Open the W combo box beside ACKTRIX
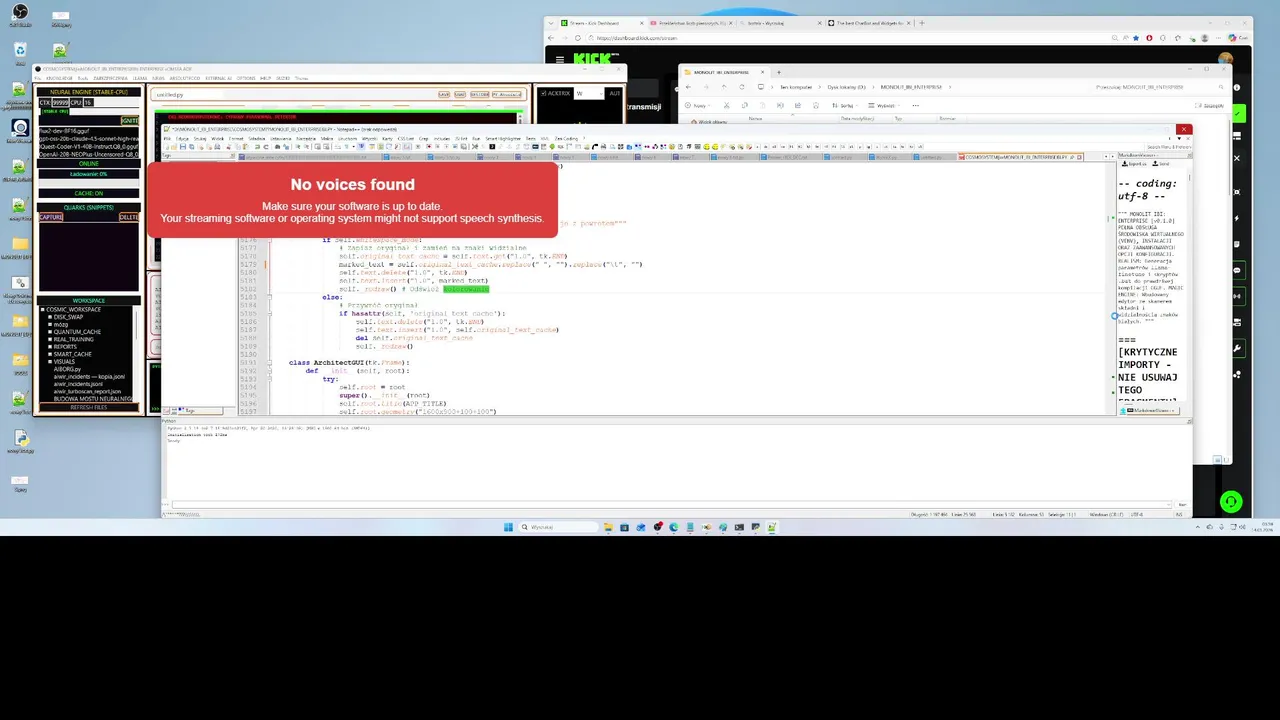 click(x=588, y=93)
